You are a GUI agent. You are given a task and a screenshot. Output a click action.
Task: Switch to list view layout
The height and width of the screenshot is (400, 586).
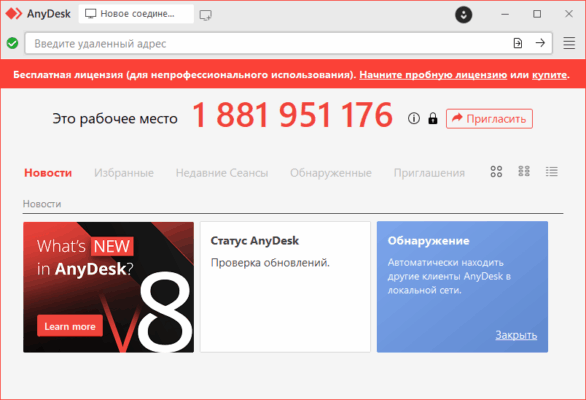tap(552, 172)
